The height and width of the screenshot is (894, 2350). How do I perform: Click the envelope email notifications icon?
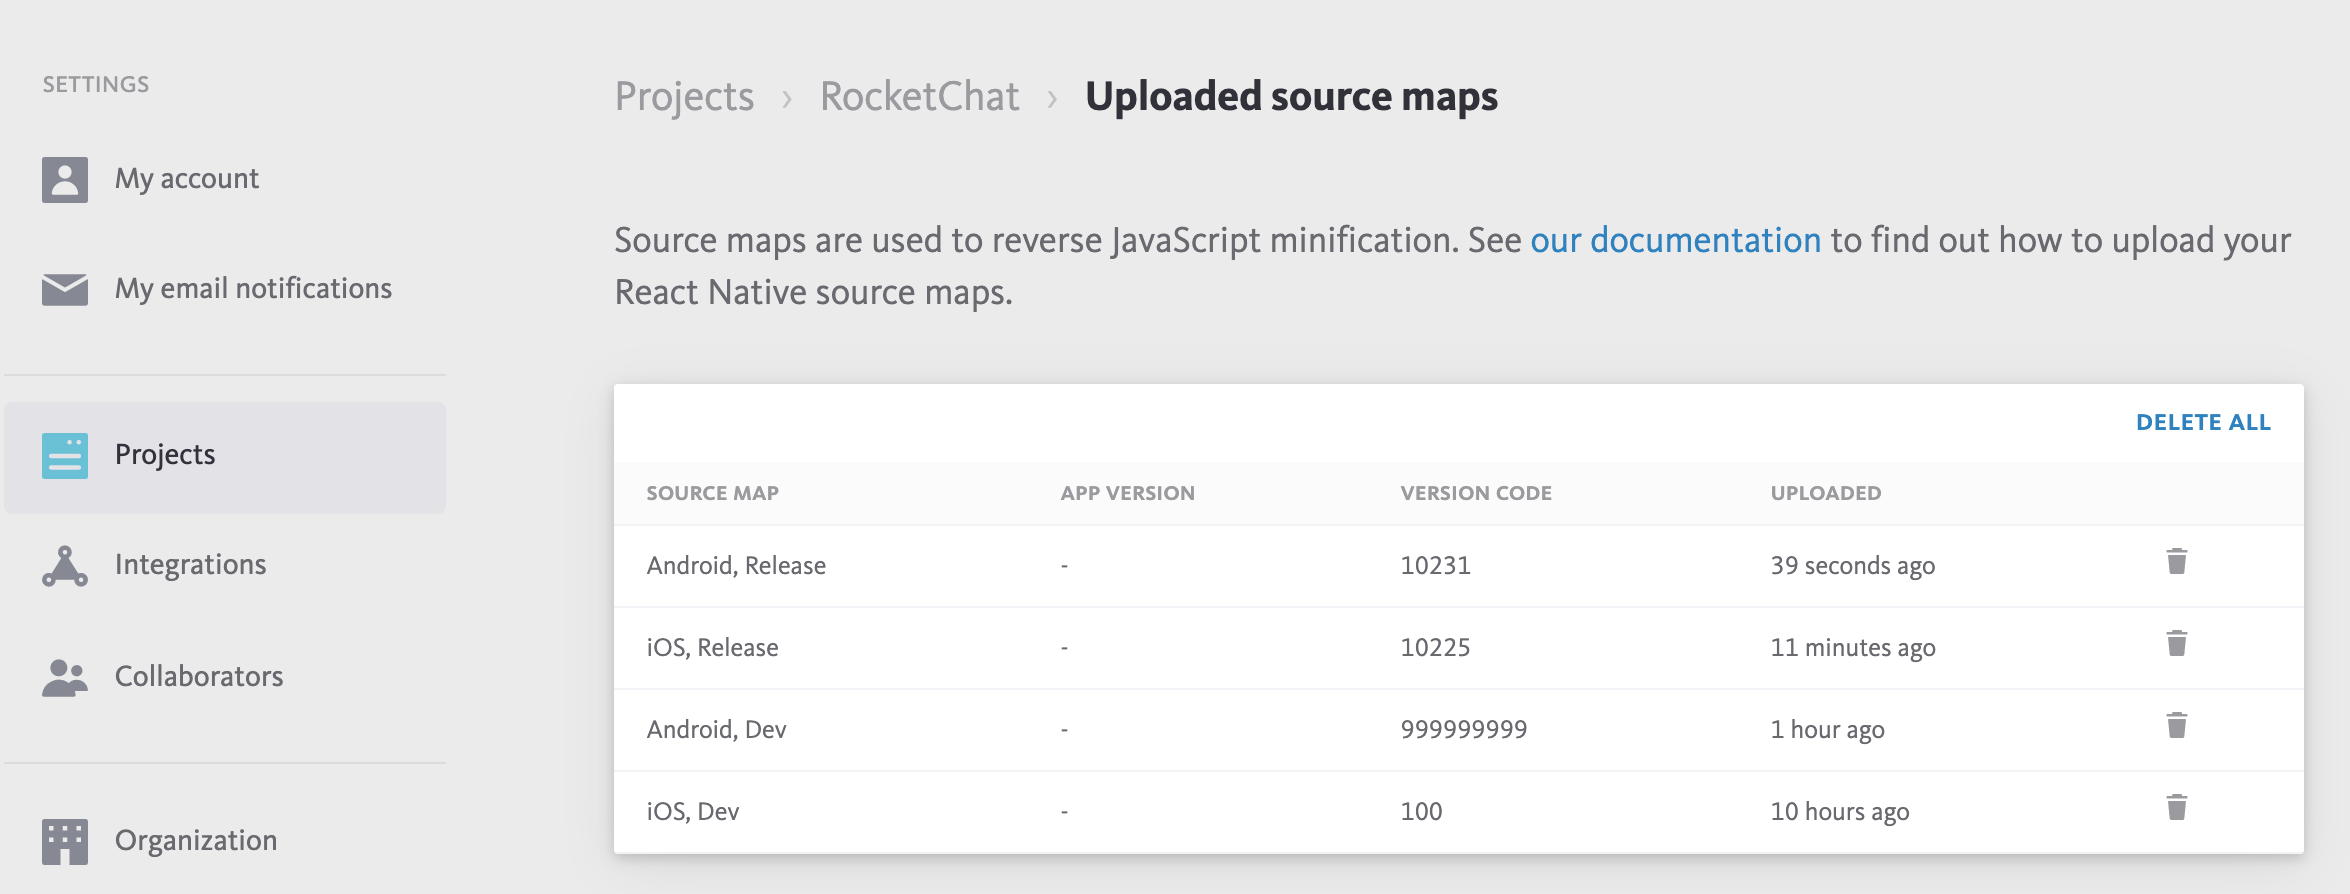65,289
